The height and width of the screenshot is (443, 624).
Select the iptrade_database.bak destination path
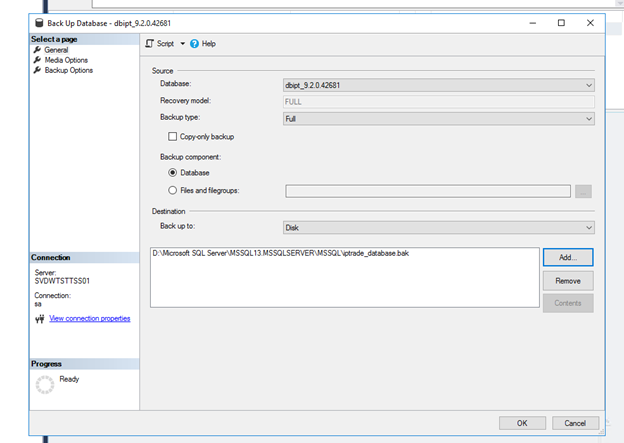coord(281,253)
